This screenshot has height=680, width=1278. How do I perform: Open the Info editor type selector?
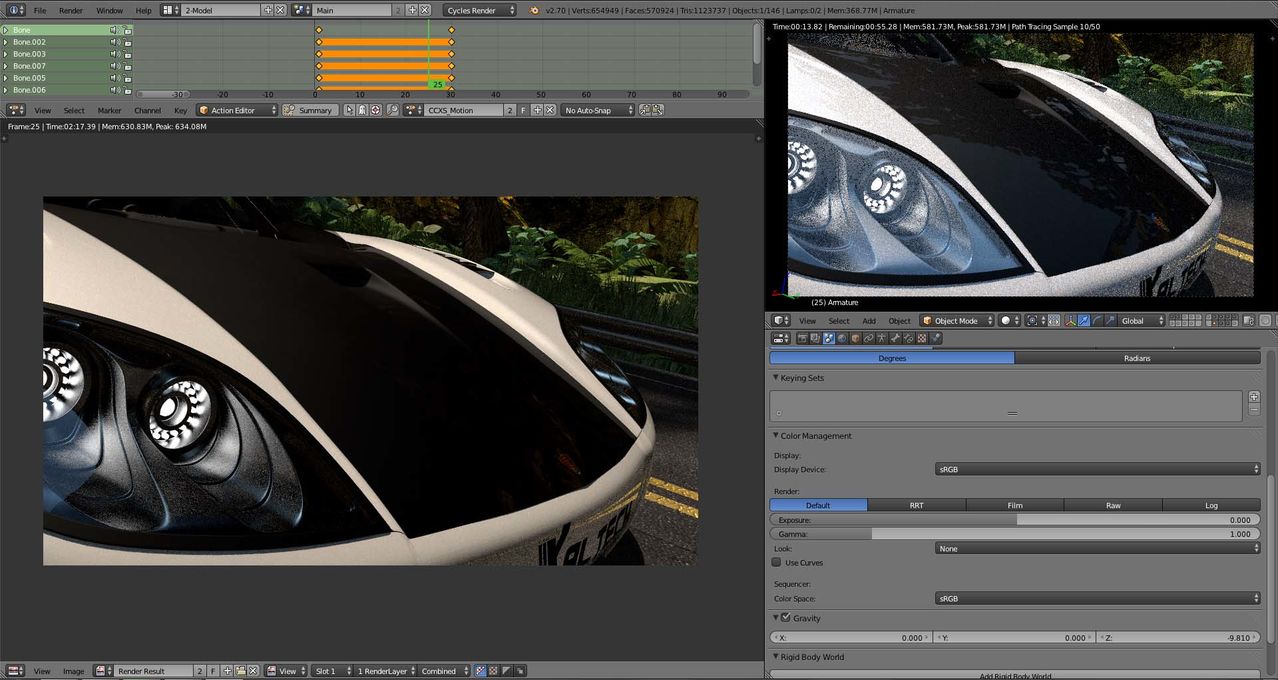click(x=14, y=10)
